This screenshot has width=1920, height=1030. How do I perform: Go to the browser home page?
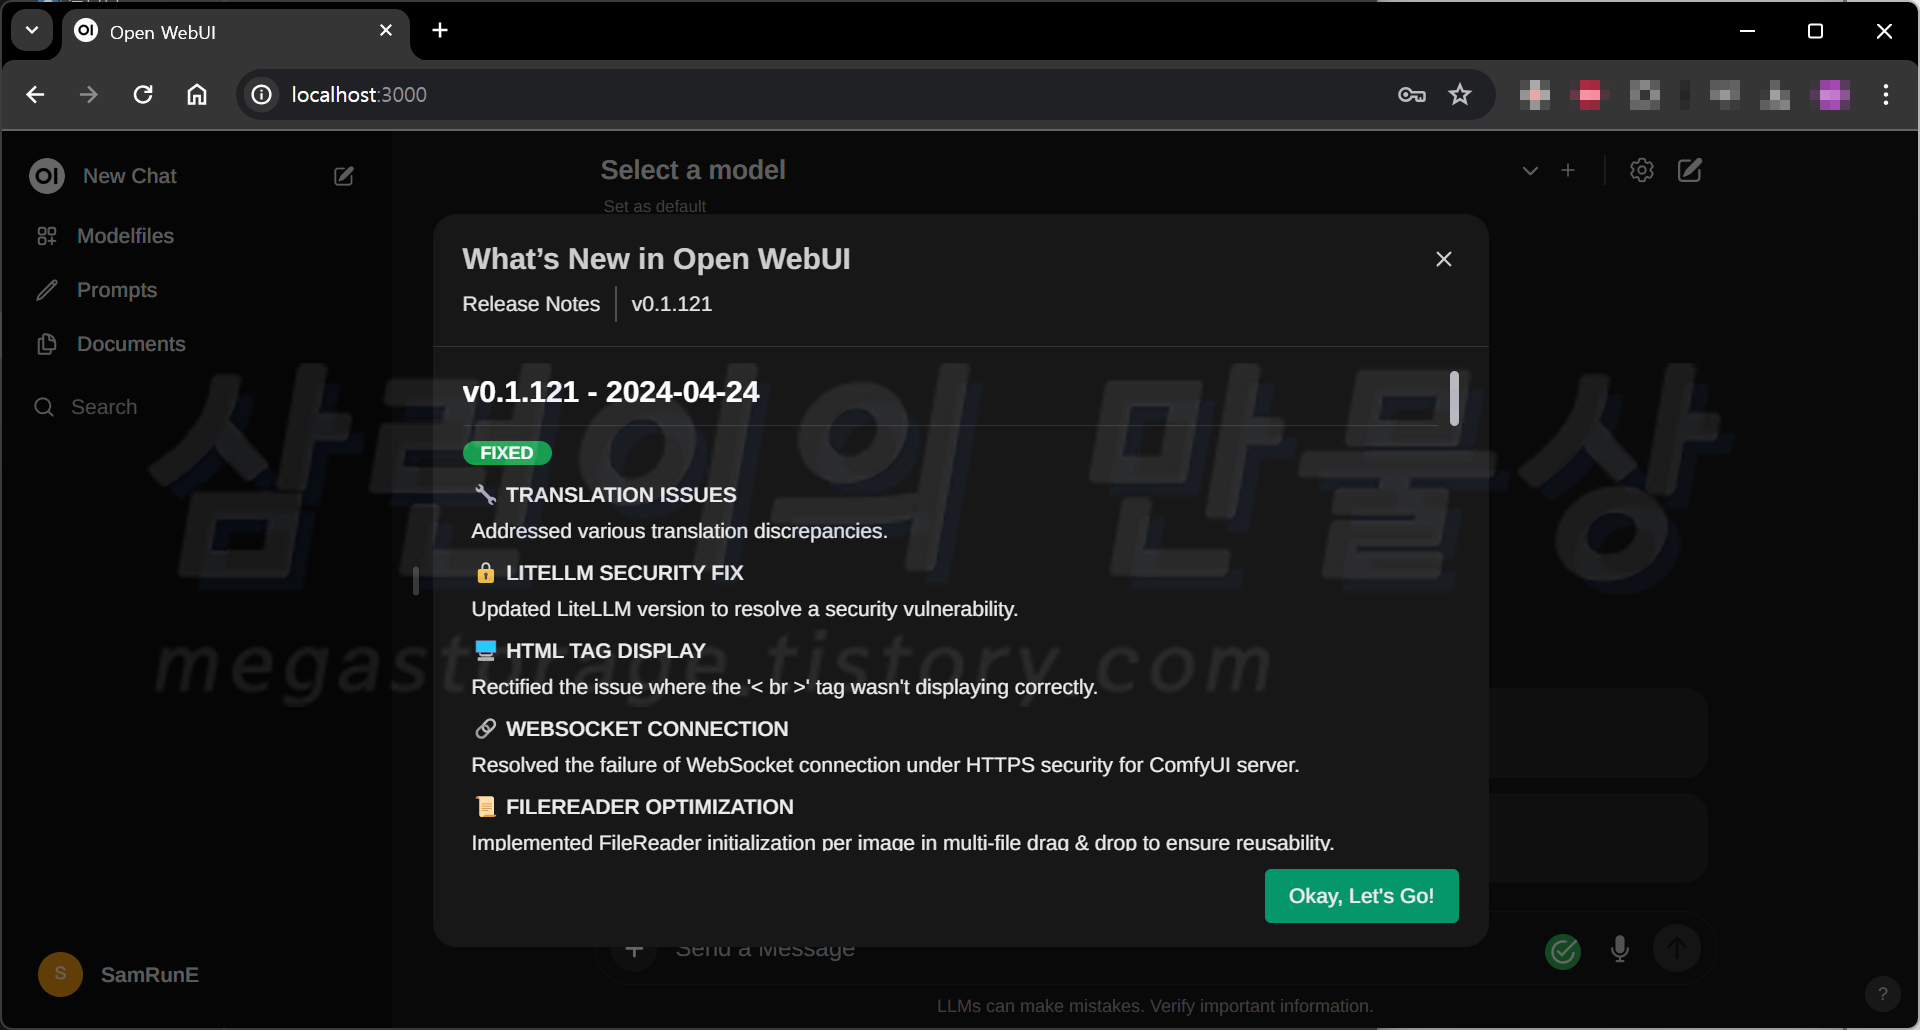pyautogui.click(x=197, y=94)
